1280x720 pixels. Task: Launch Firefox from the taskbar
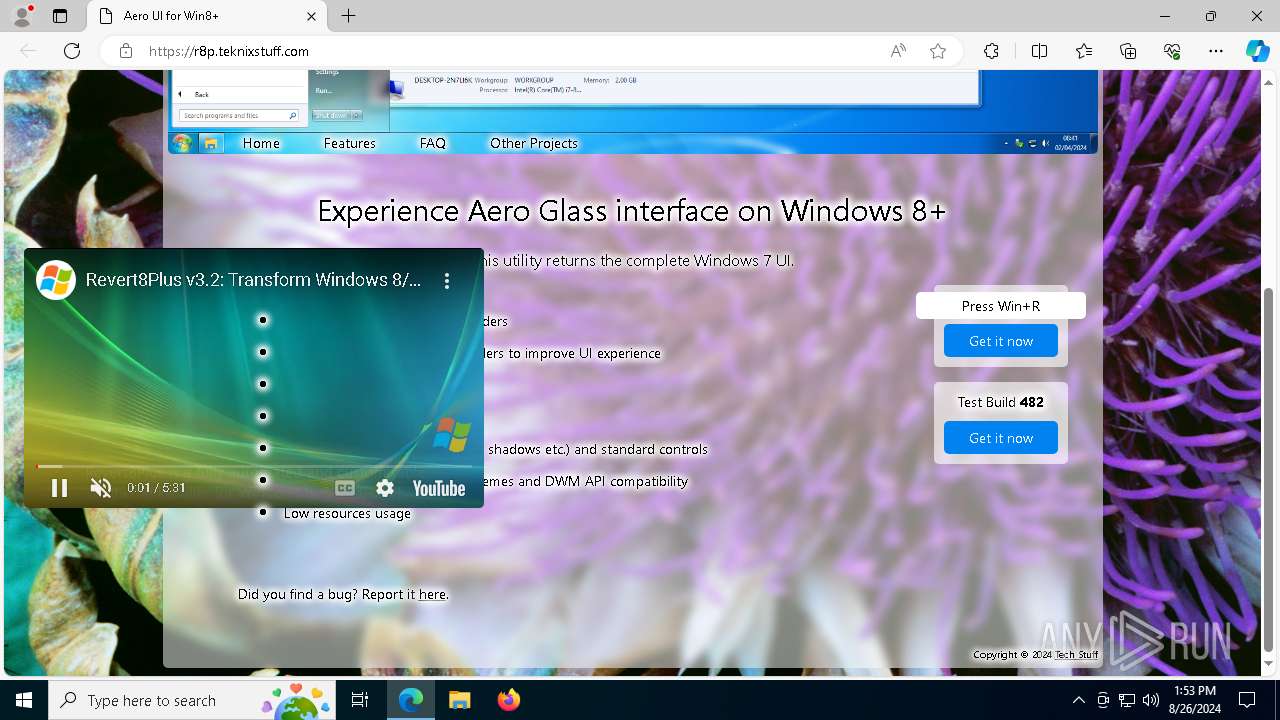[x=508, y=700]
